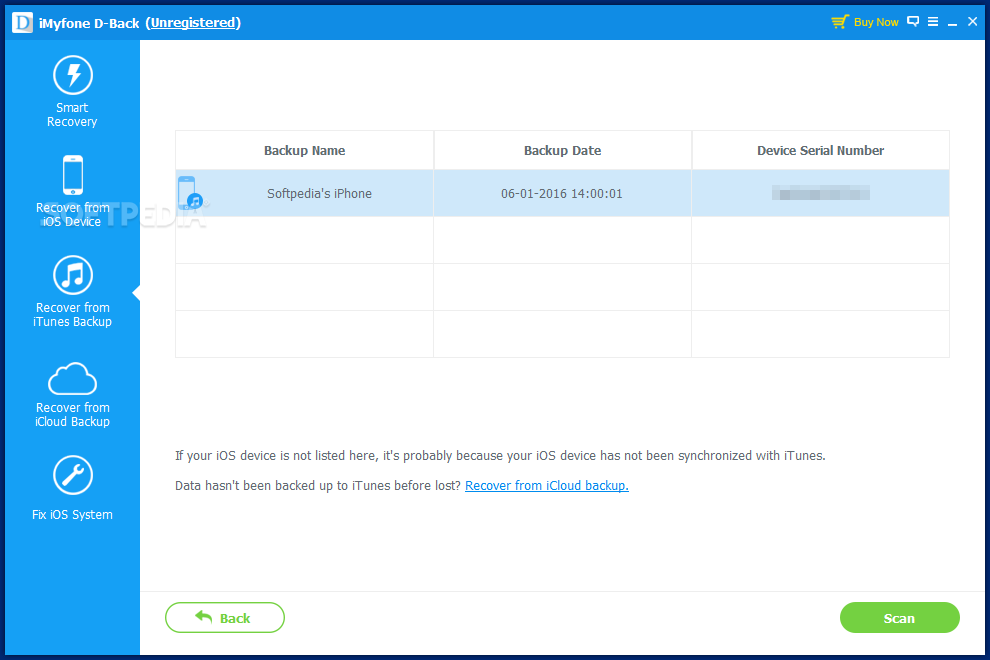Open the hamburger menu in title bar
Image resolution: width=990 pixels, height=660 pixels.
point(933,21)
